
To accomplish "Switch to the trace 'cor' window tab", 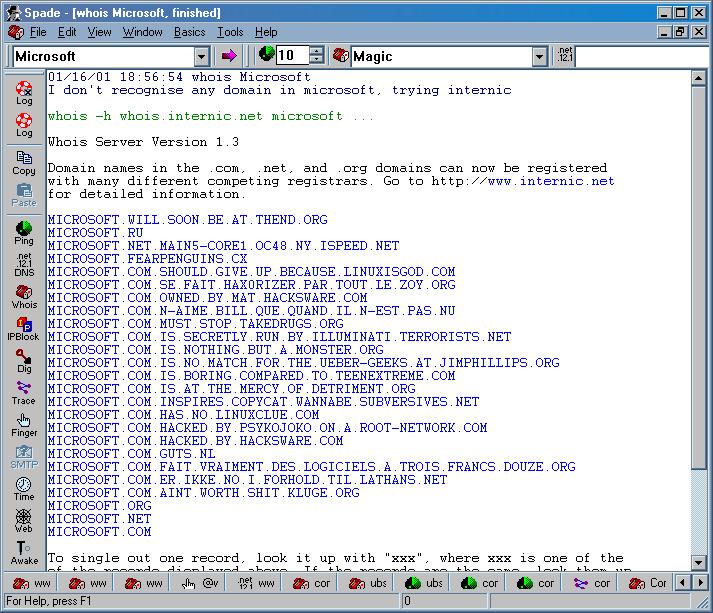I will (592, 583).
